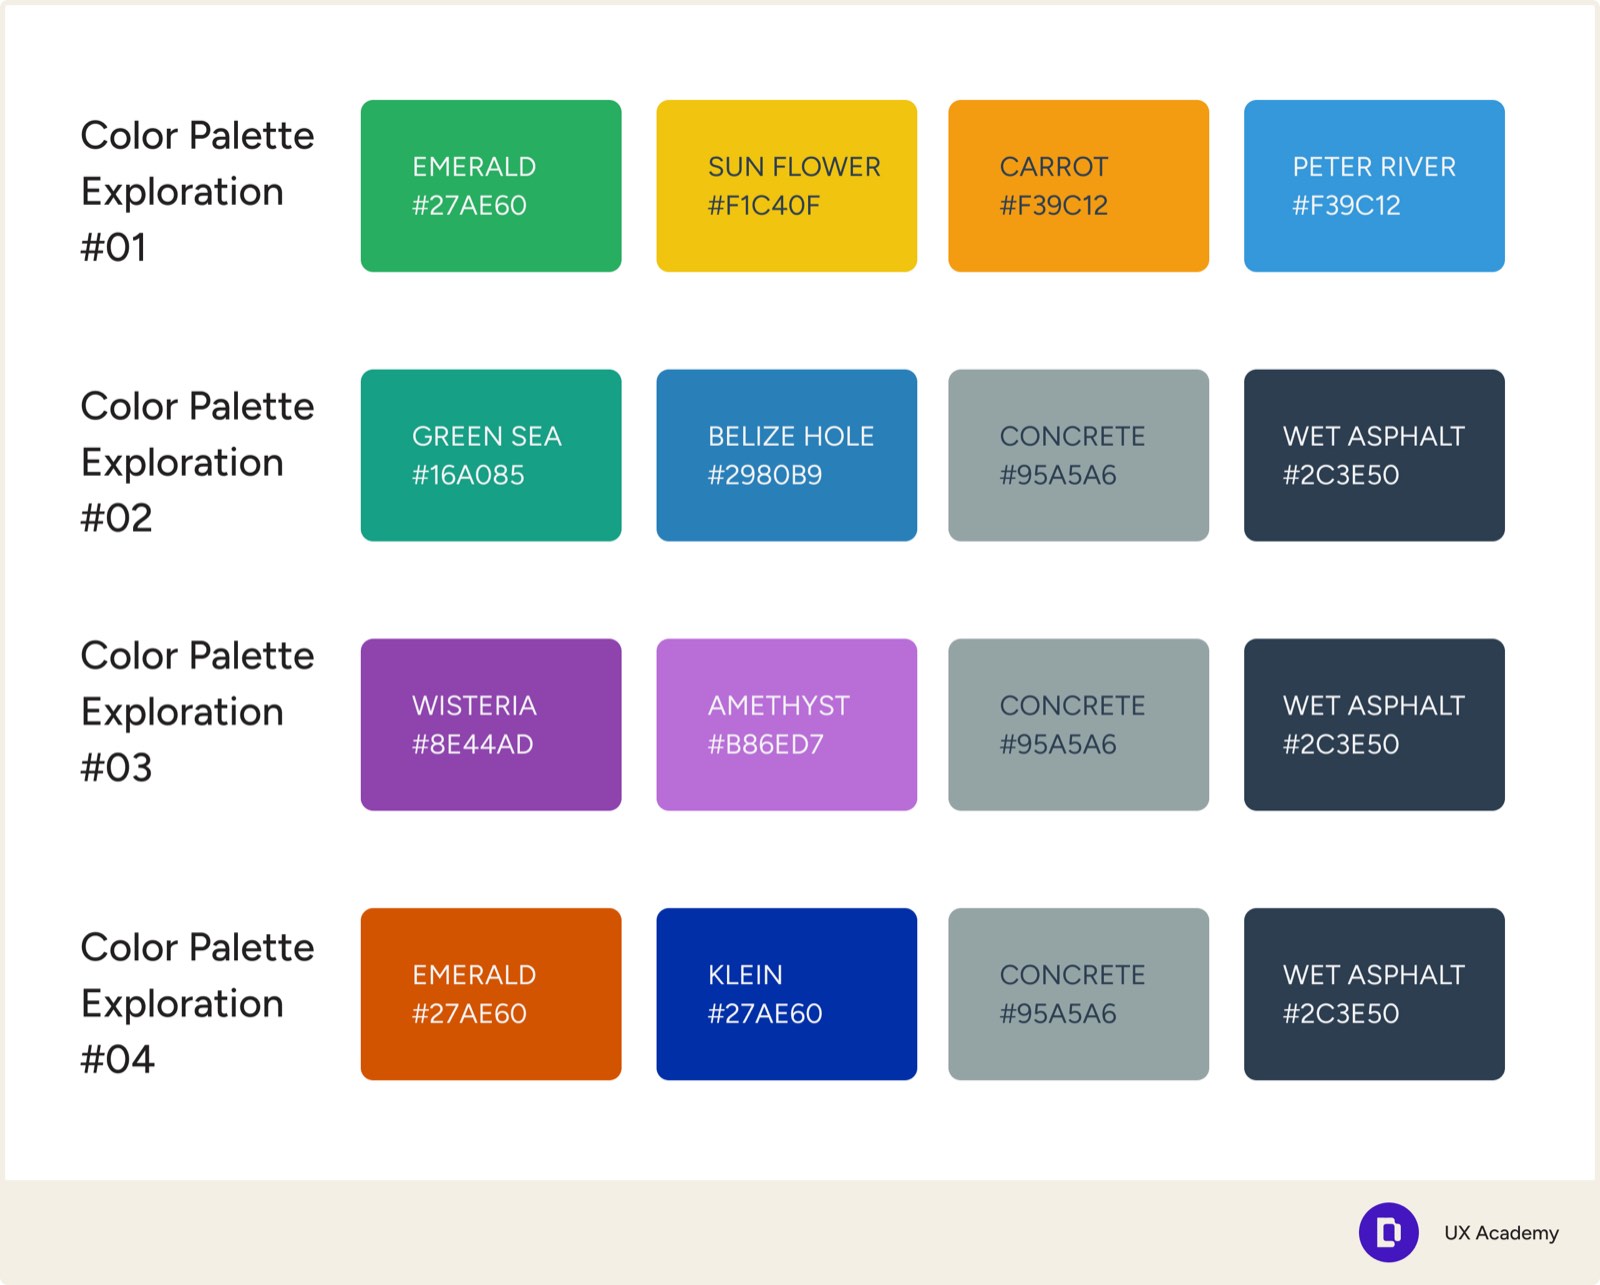Click the Color Palette Exploration #01 heading

(x=197, y=191)
